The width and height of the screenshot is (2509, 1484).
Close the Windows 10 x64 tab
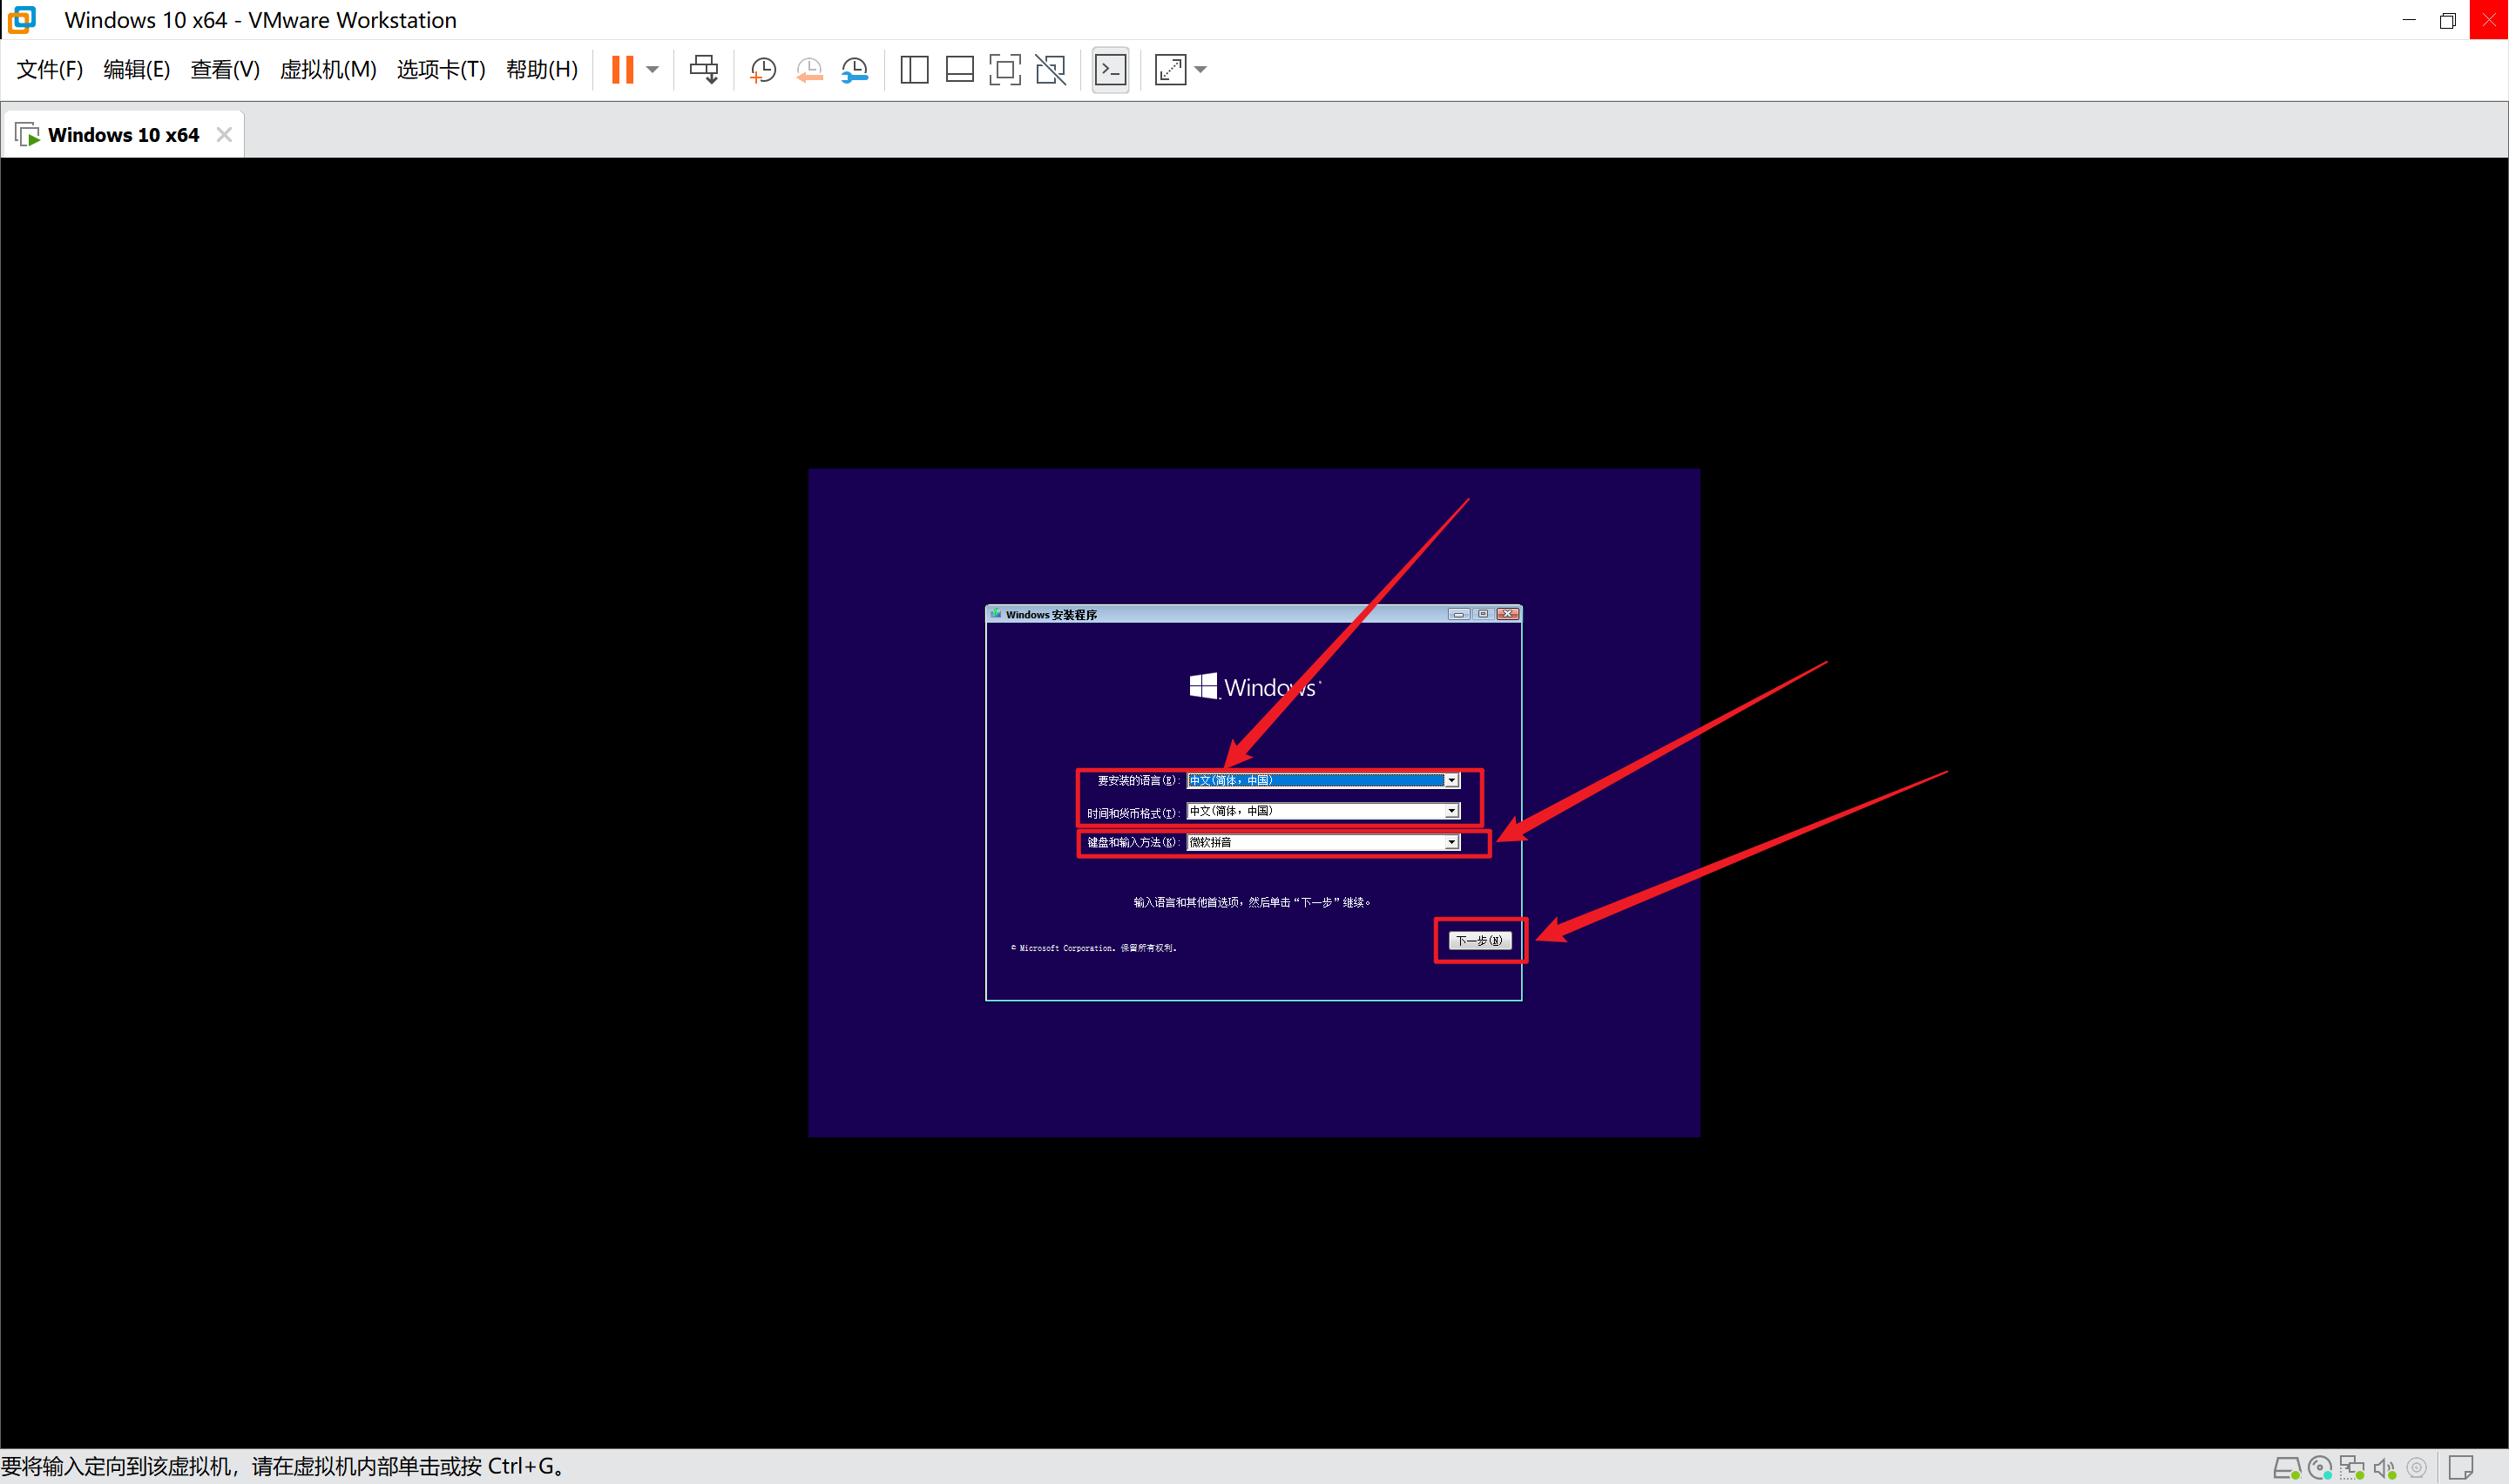point(224,134)
